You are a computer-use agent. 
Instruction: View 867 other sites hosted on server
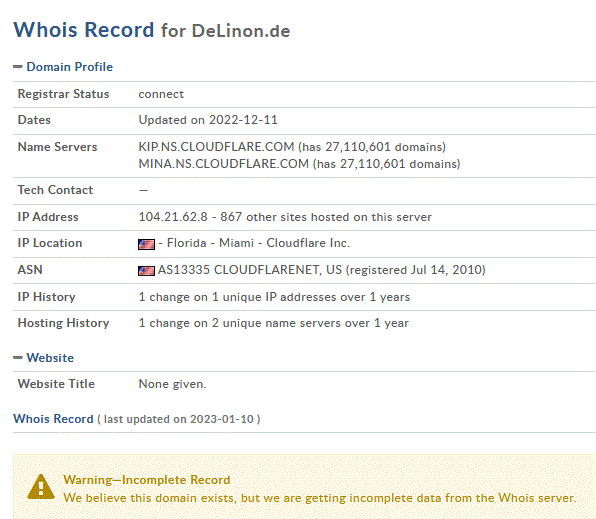click(x=326, y=217)
